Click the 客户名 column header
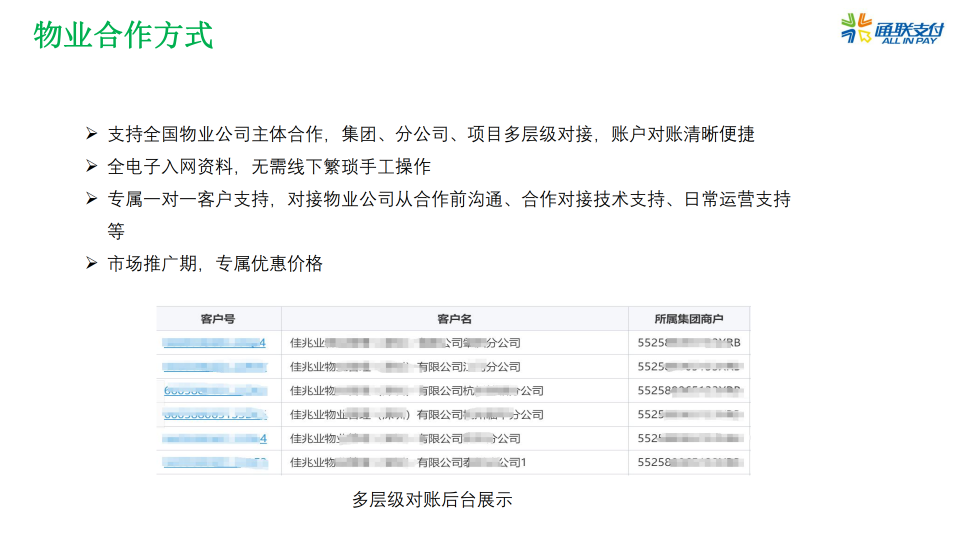 coord(454,319)
